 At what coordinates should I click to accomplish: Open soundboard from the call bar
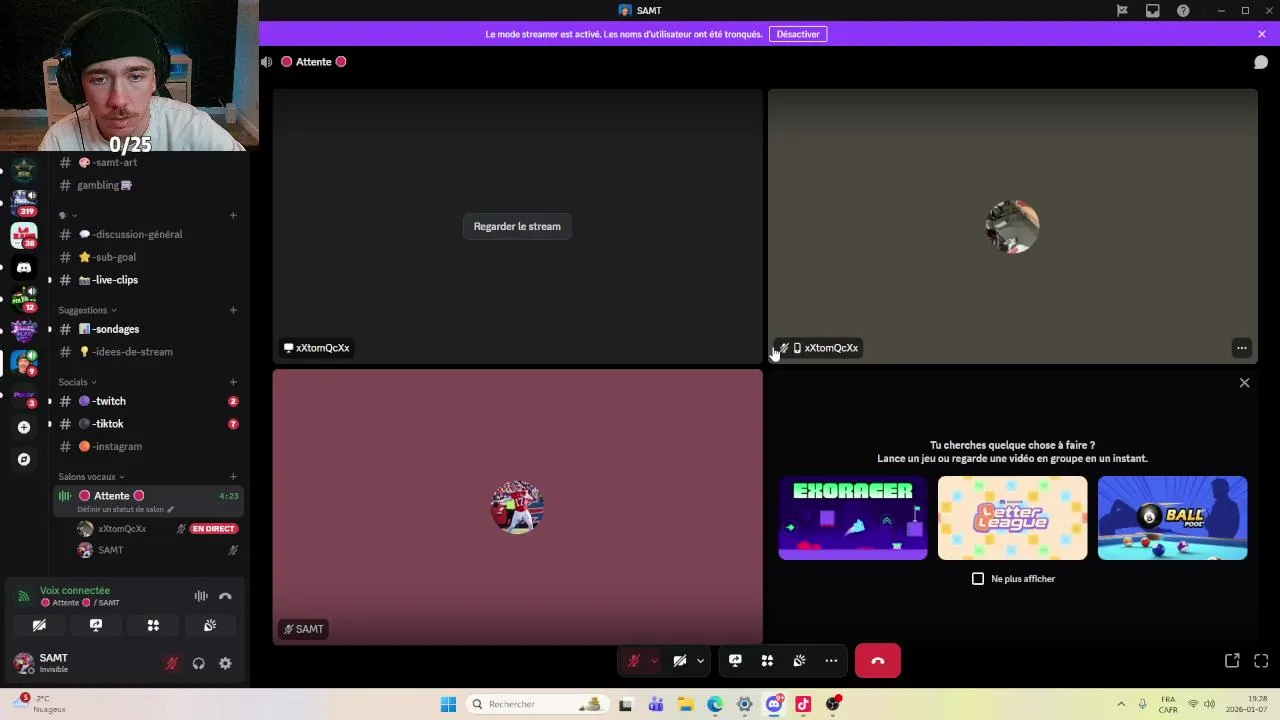799,661
